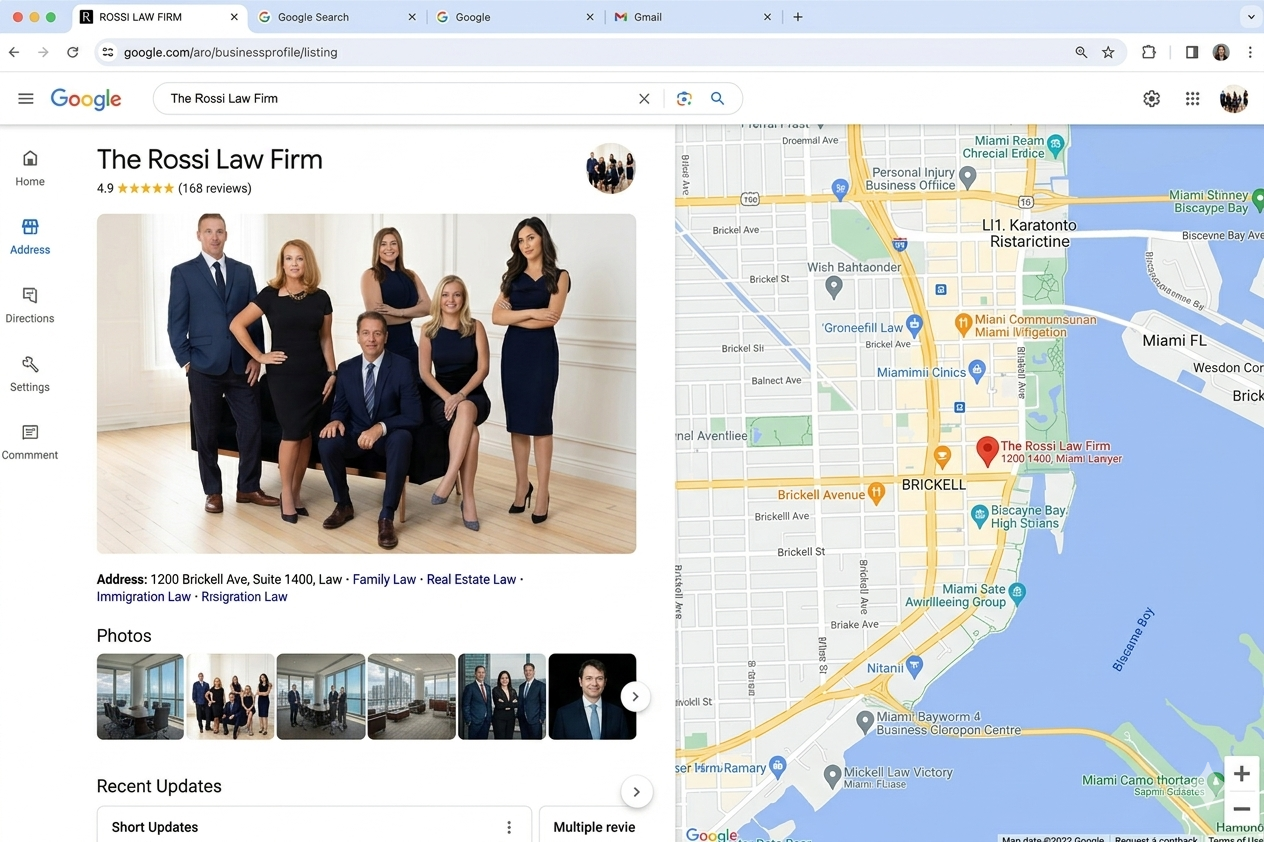Image resolution: width=1264 pixels, height=842 pixels.
Task: Click Brickell Avenue restaurant marker
Action: (x=877, y=492)
